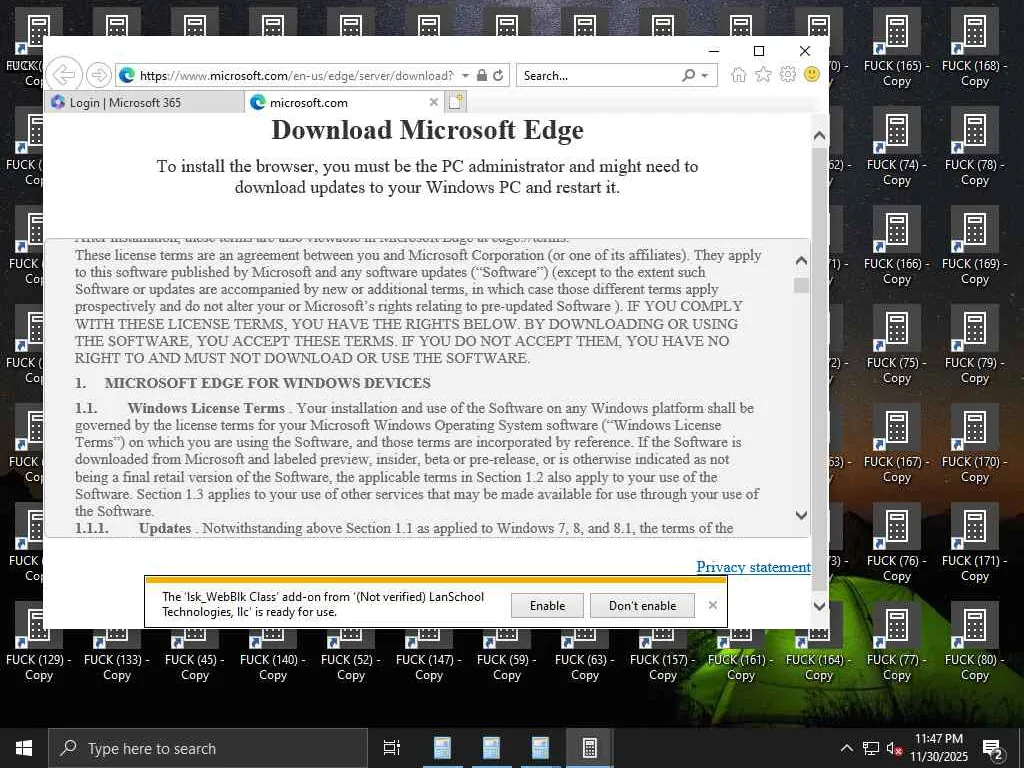1024x768 pixels.
Task: Open the search provider dropdown arrow
Action: [x=705, y=76]
